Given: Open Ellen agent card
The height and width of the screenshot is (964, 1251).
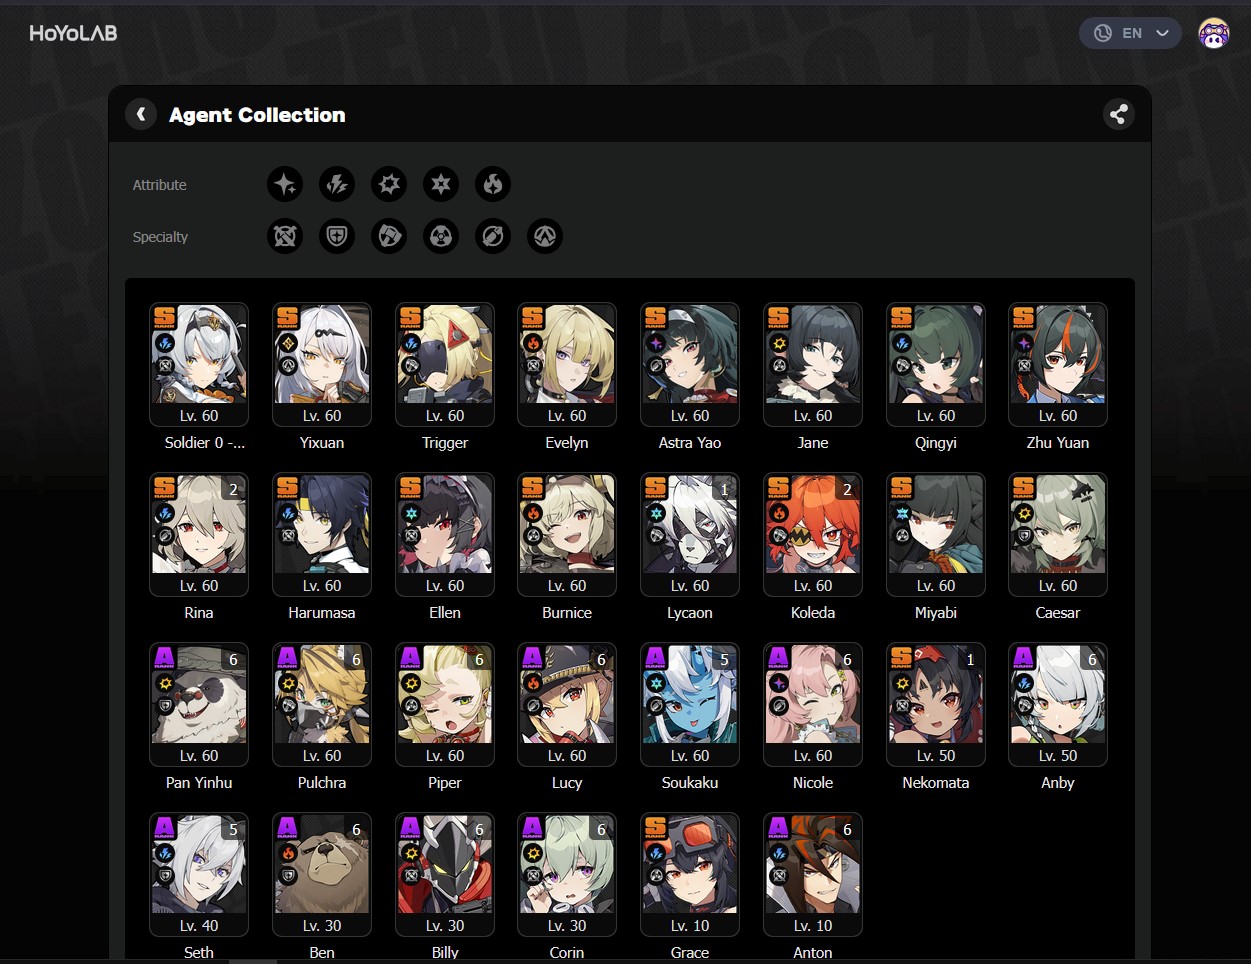Looking at the screenshot, I should tap(445, 535).
